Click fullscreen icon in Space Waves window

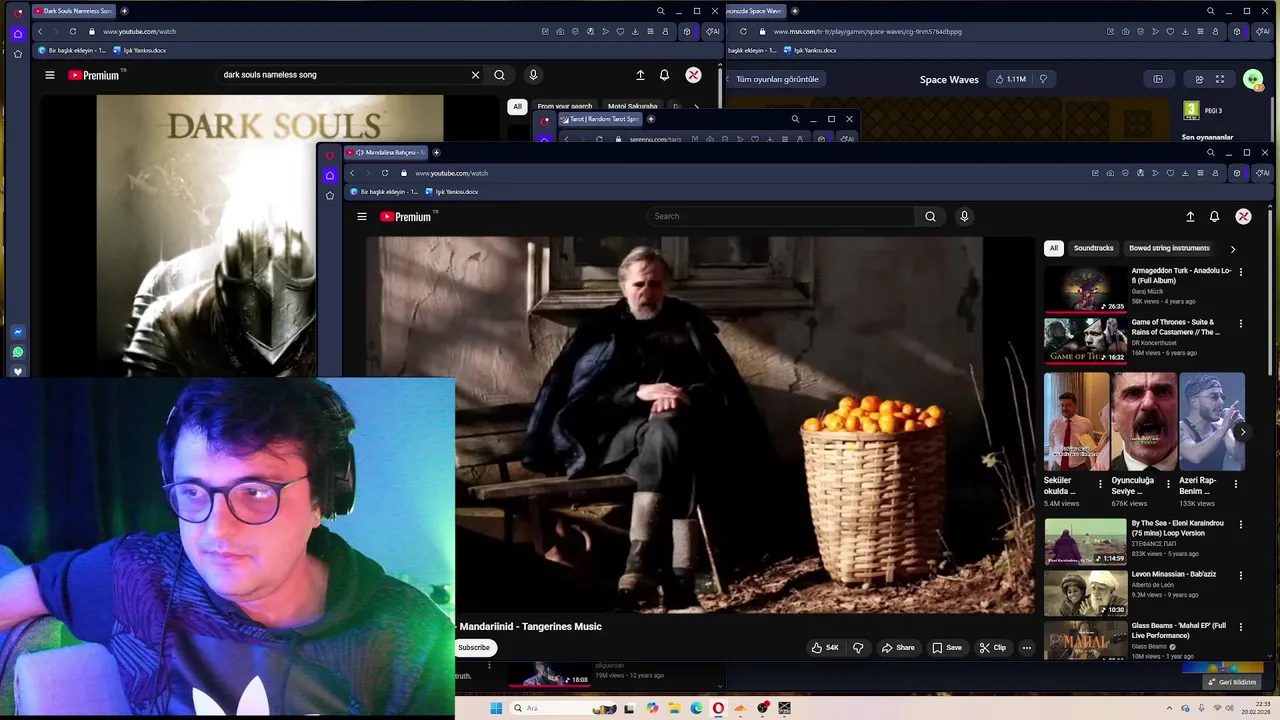(1220, 79)
